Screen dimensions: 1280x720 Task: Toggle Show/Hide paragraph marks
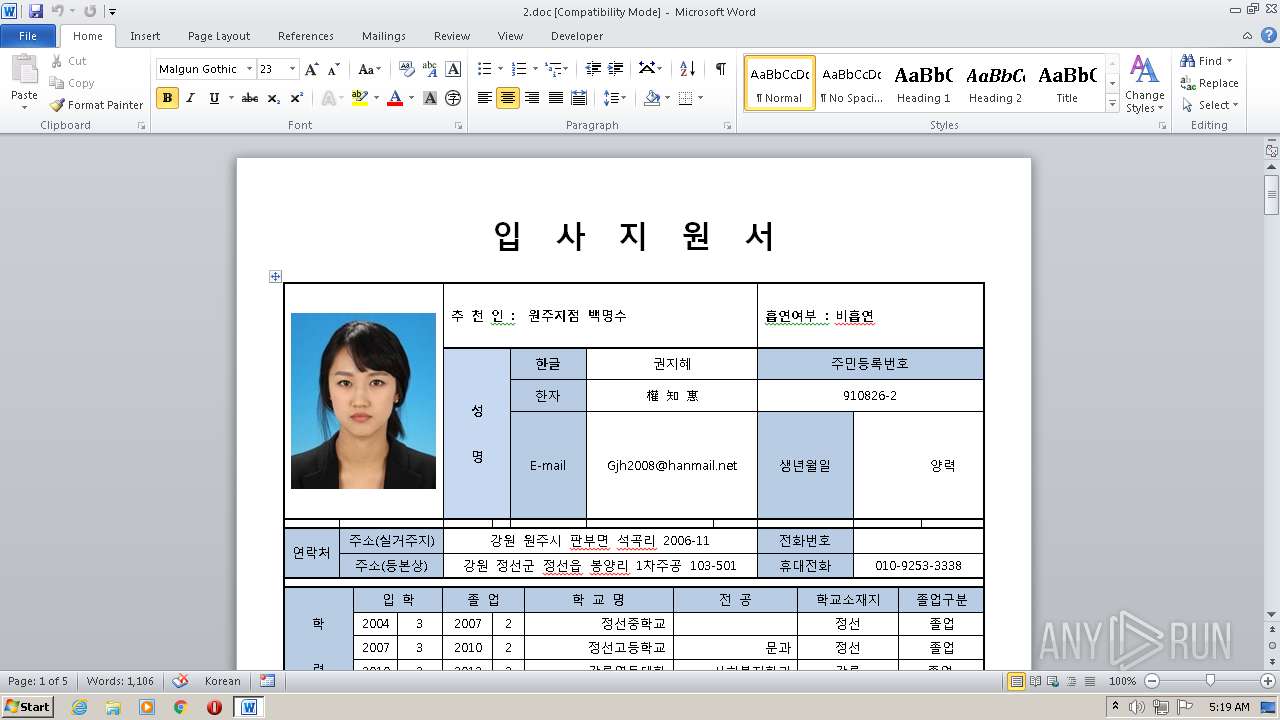tap(720, 69)
